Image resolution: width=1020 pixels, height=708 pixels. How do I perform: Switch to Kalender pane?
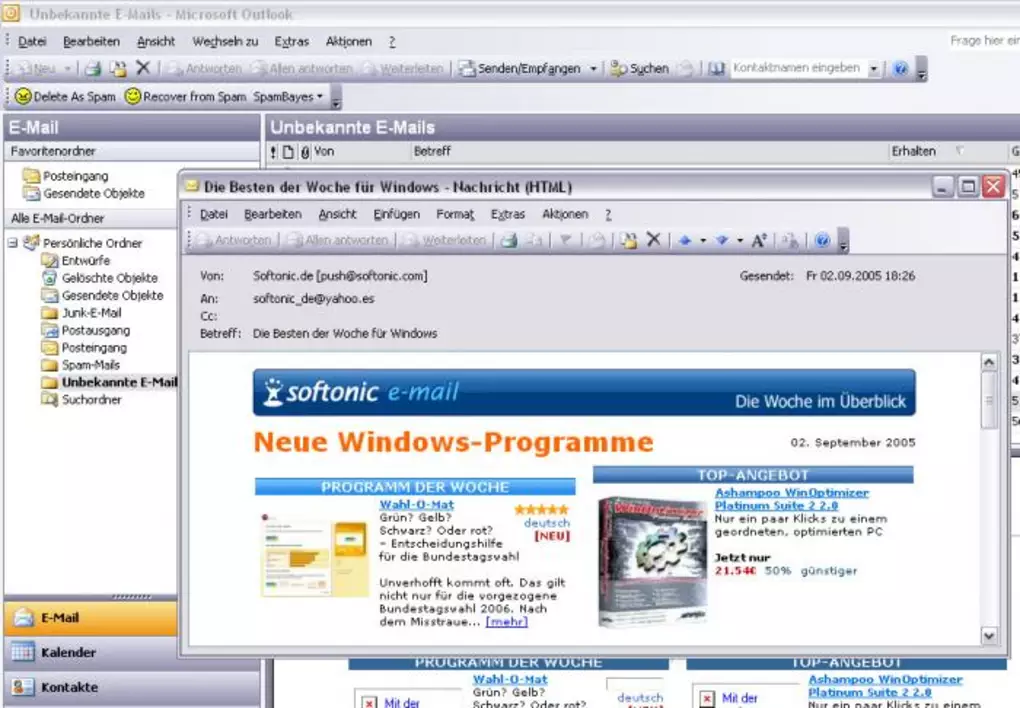[68, 652]
